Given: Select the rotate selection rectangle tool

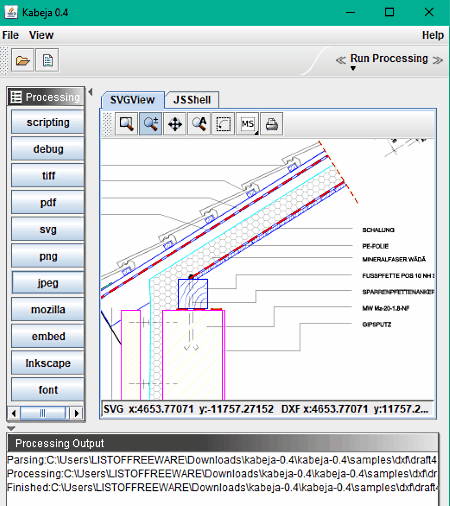Looking at the screenshot, I should [x=223, y=124].
